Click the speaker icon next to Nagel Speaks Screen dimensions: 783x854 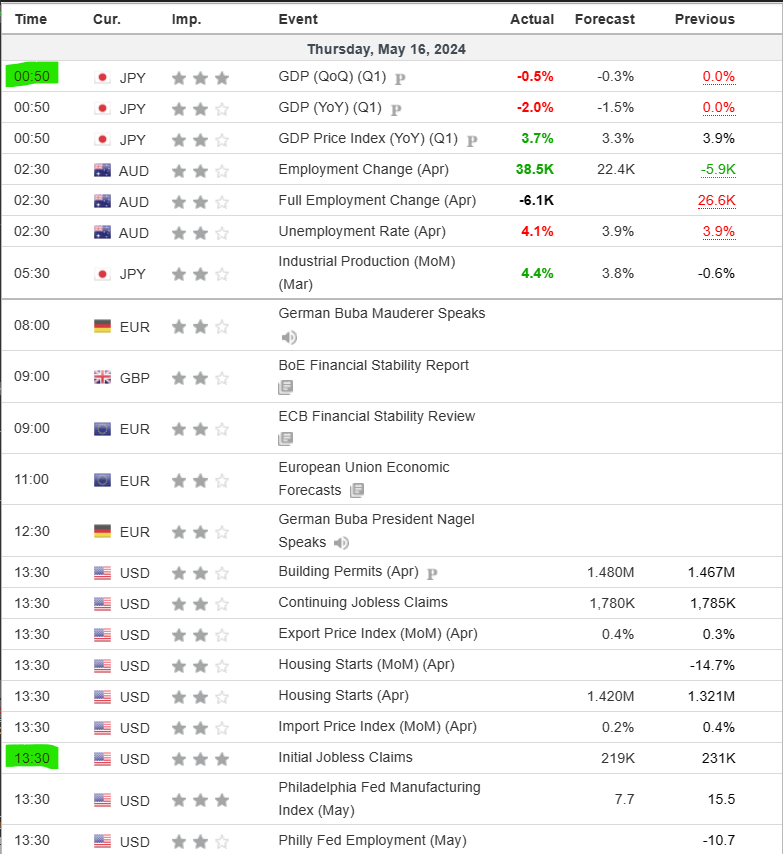341,543
